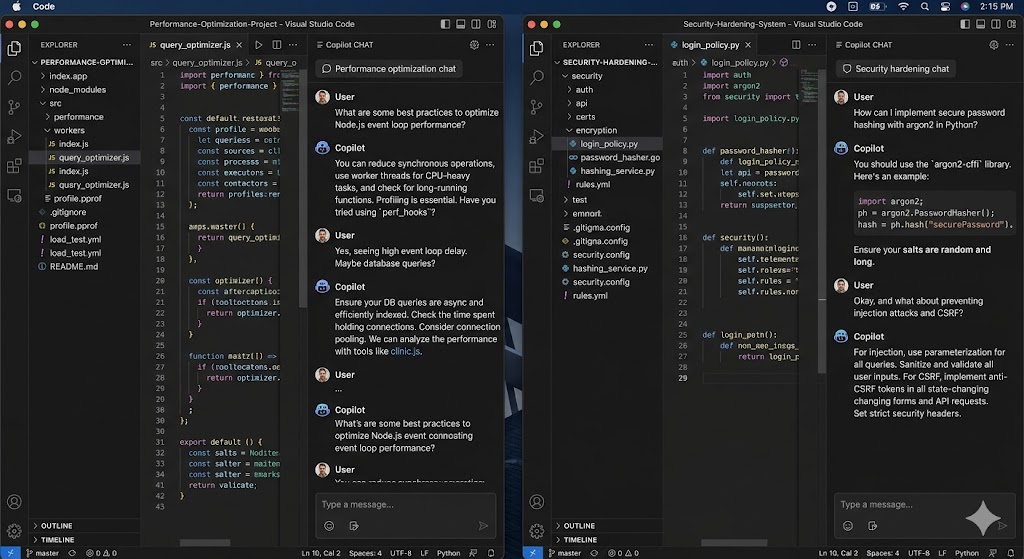This screenshot has width=1024, height=559.
Task: Open Copilot chat settings gear in Performance window
Action: click(x=474, y=45)
